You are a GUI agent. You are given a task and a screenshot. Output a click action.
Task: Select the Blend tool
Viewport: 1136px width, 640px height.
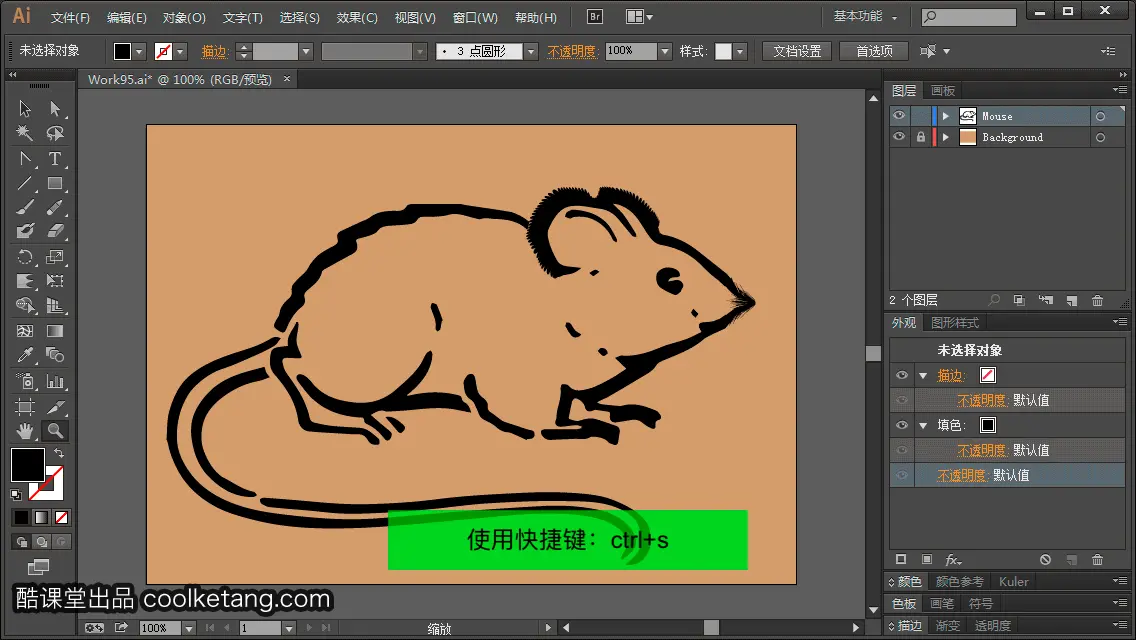(x=55, y=355)
